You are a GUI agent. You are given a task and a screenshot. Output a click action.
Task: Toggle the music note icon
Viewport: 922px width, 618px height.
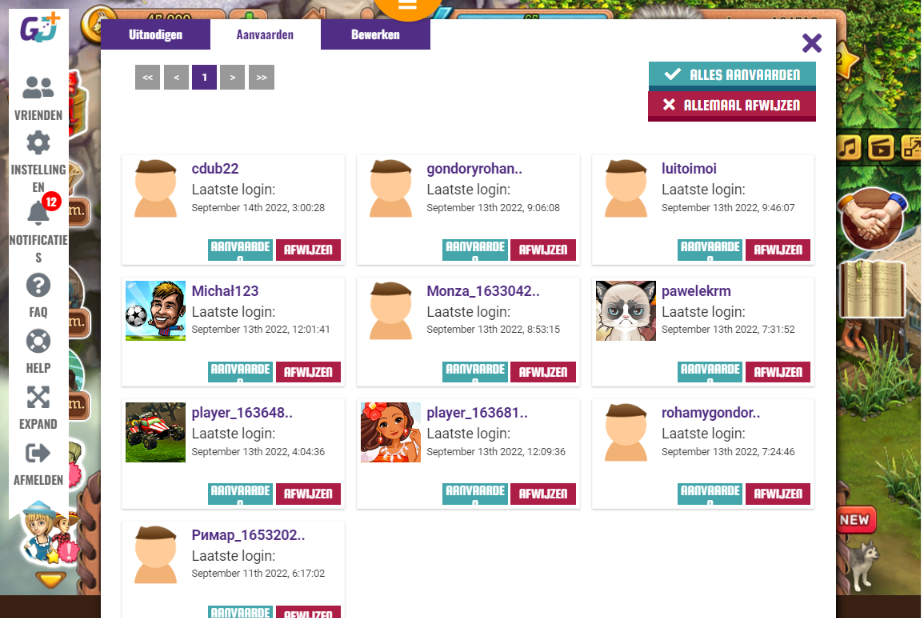(x=848, y=147)
